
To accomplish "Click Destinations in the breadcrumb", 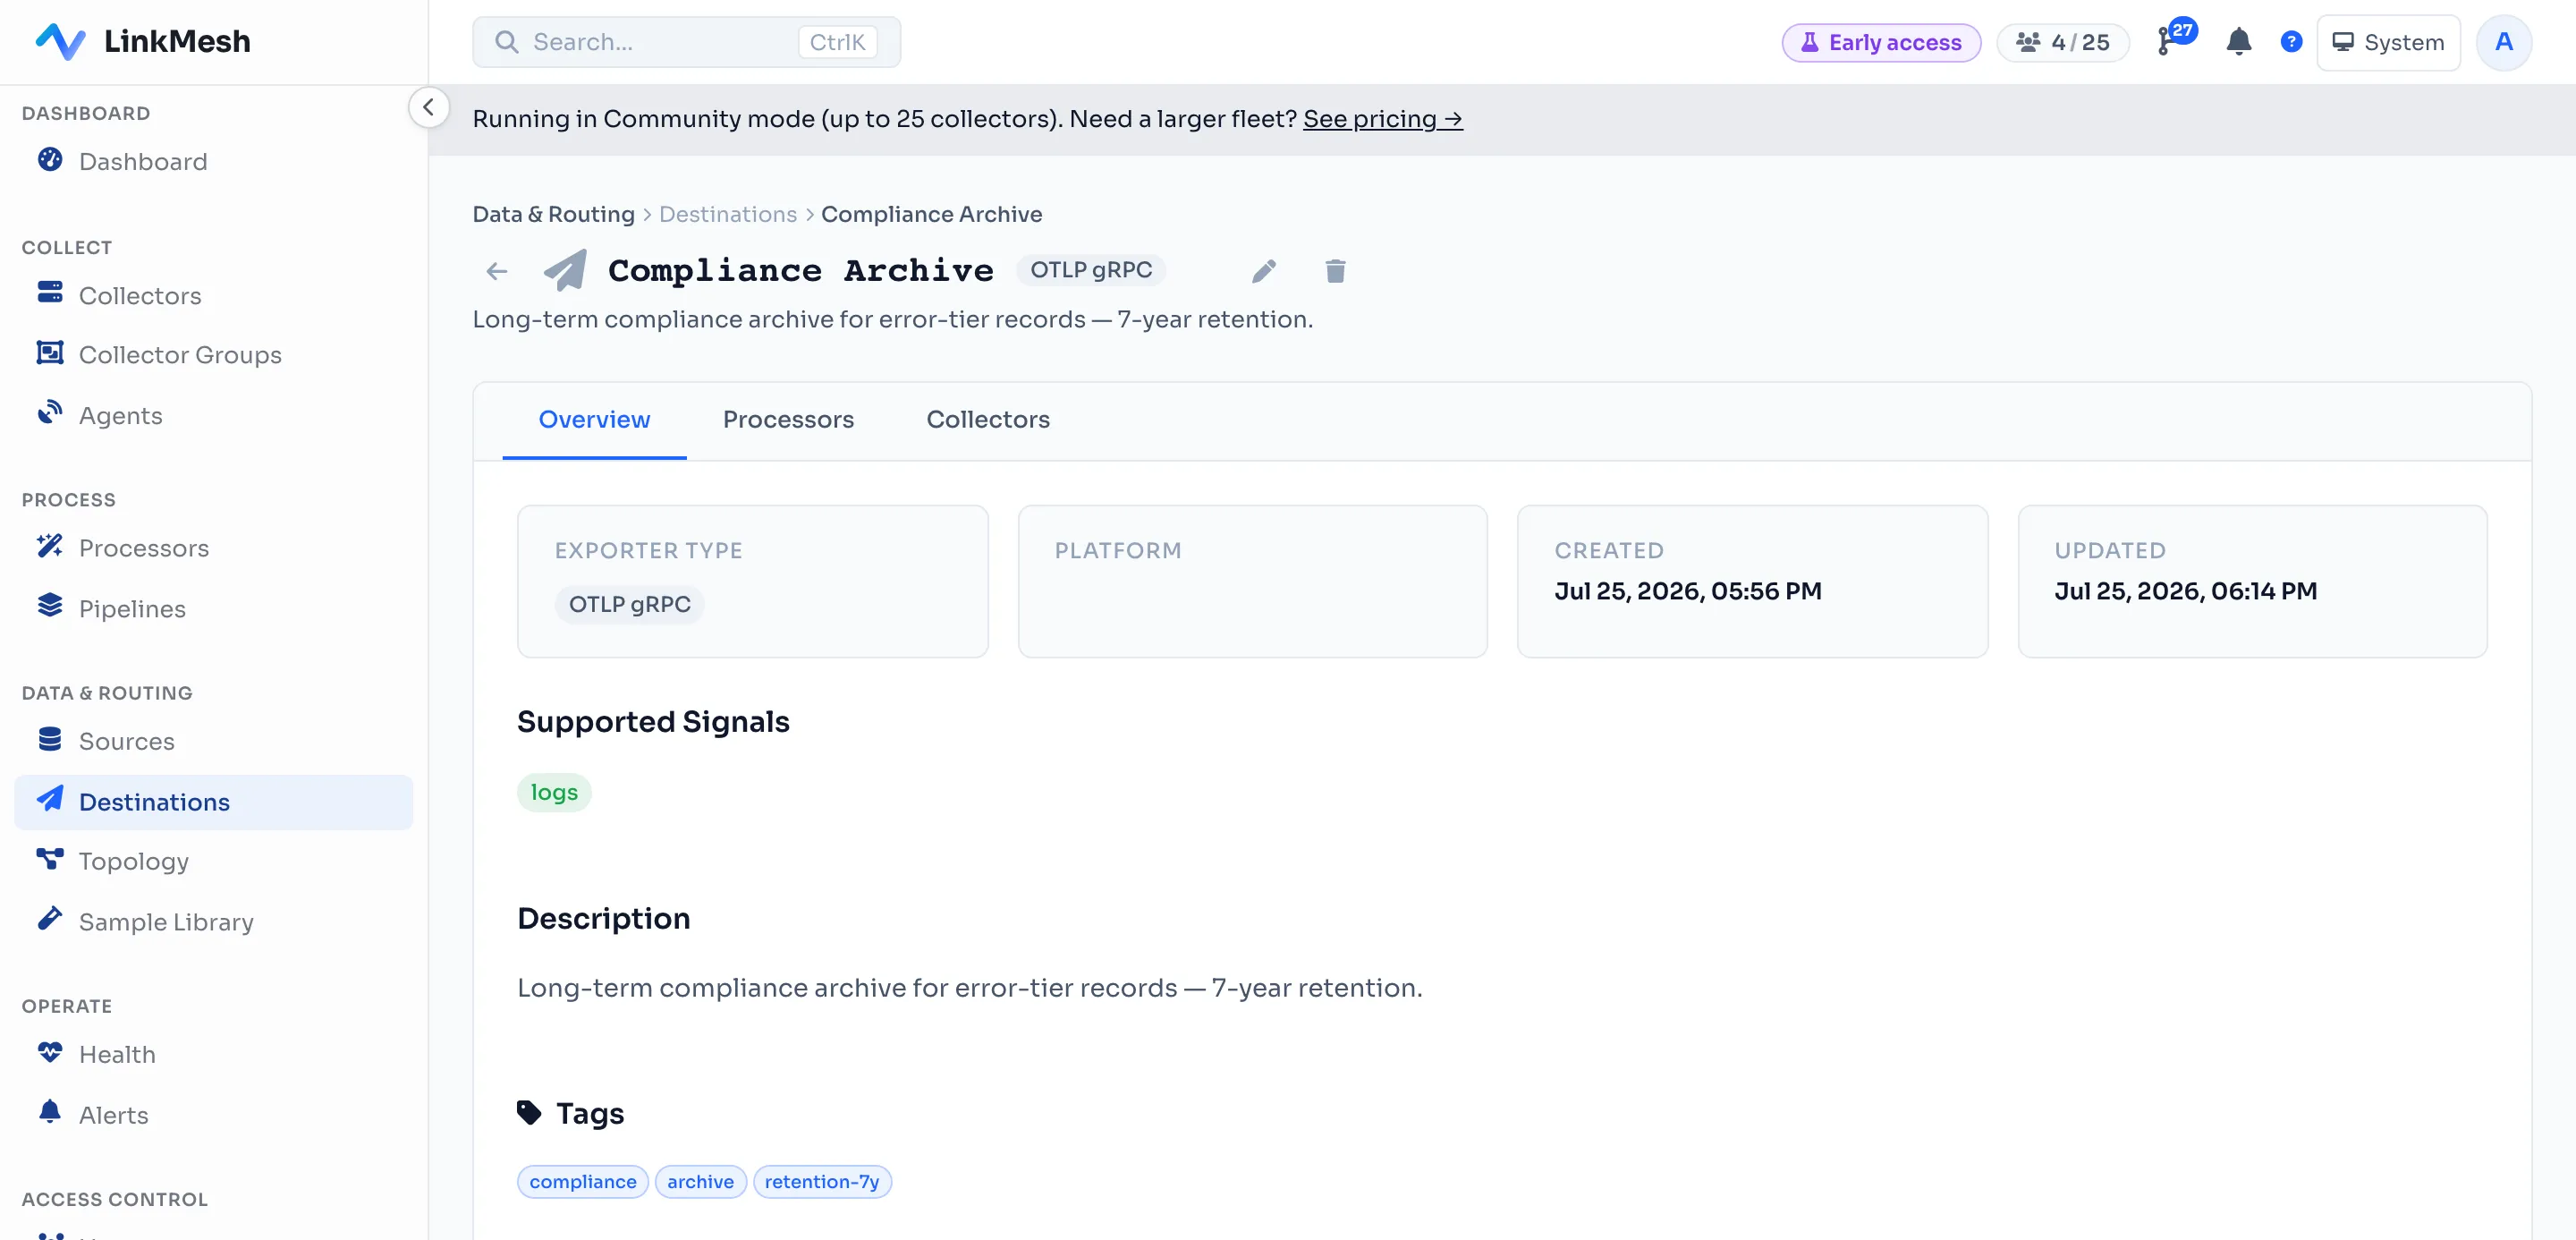I will (728, 214).
